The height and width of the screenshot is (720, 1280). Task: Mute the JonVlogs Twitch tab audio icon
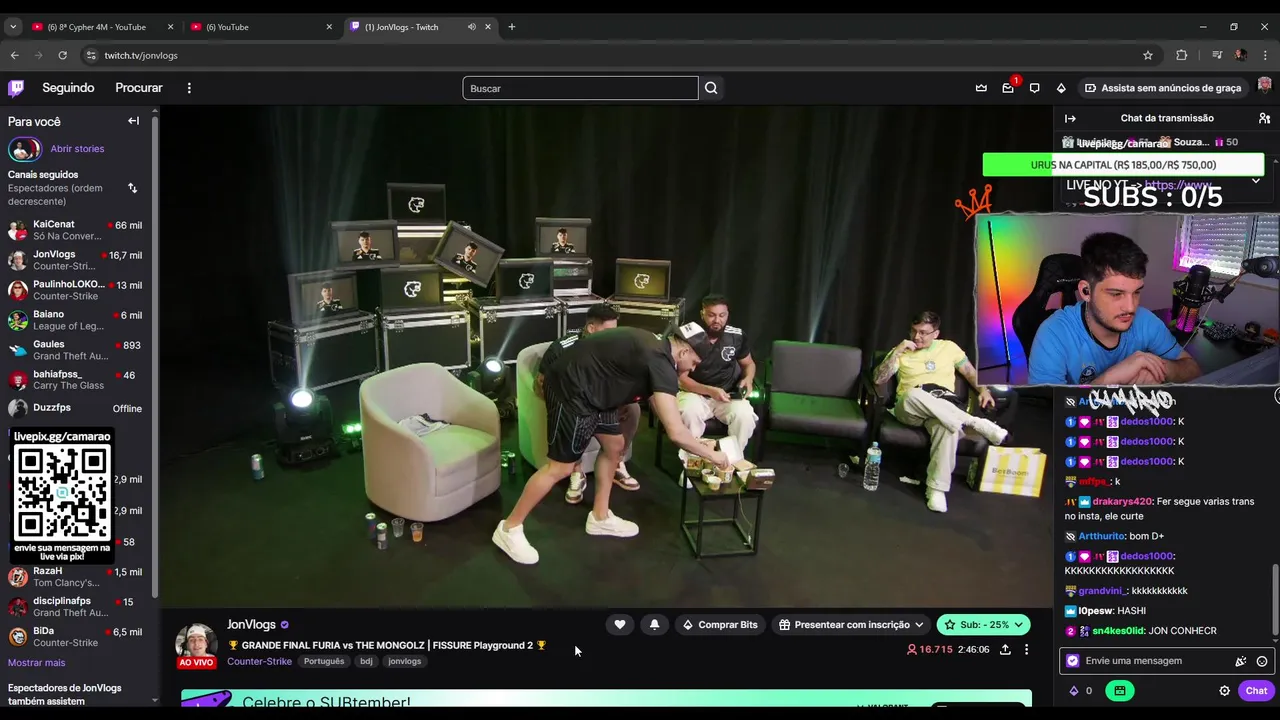click(x=471, y=27)
